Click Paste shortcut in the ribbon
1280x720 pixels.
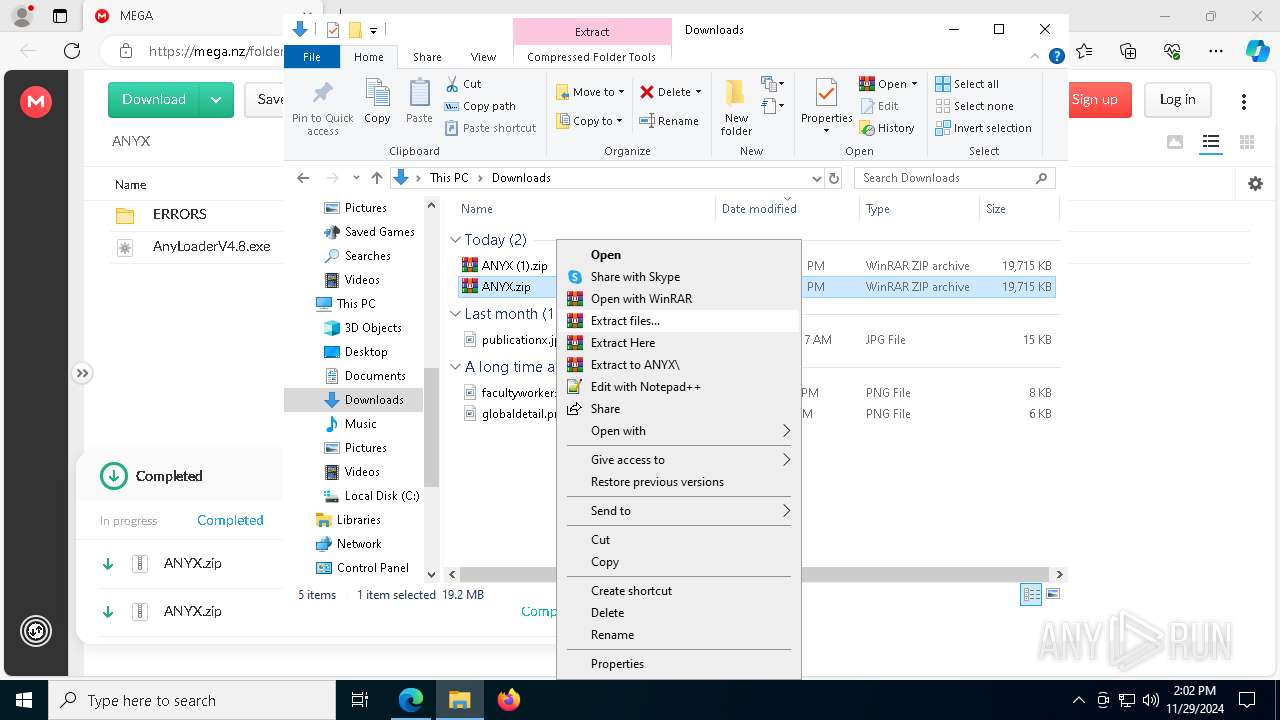click(x=490, y=128)
